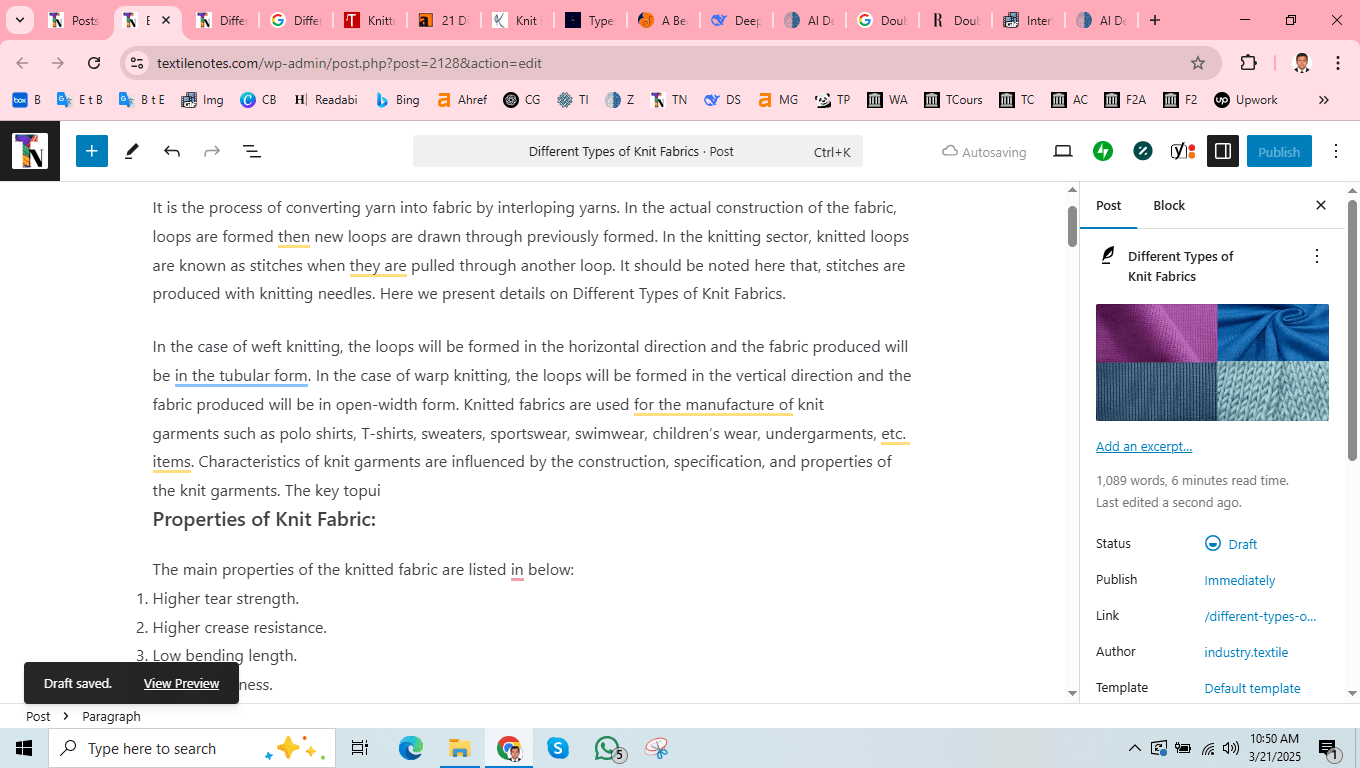Image resolution: width=1360 pixels, height=768 pixels.
Task: Click the View Preview link
Action: point(181,683)
